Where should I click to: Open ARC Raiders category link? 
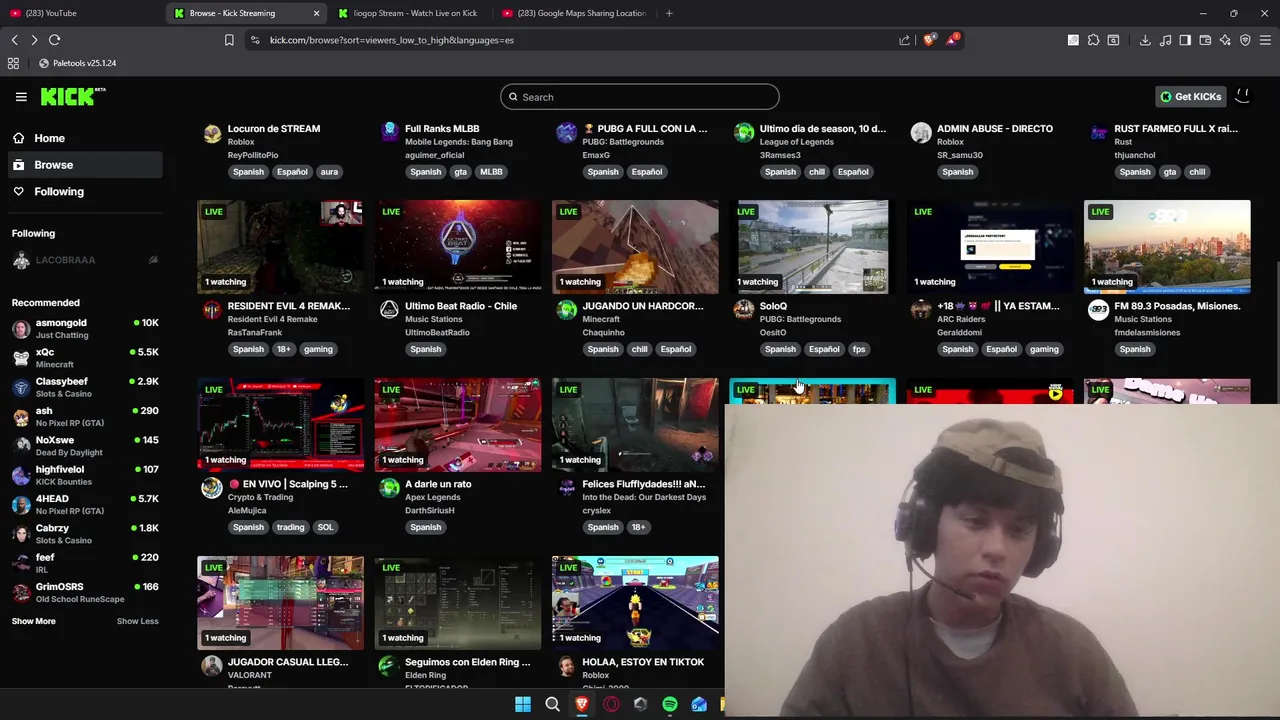961,319
